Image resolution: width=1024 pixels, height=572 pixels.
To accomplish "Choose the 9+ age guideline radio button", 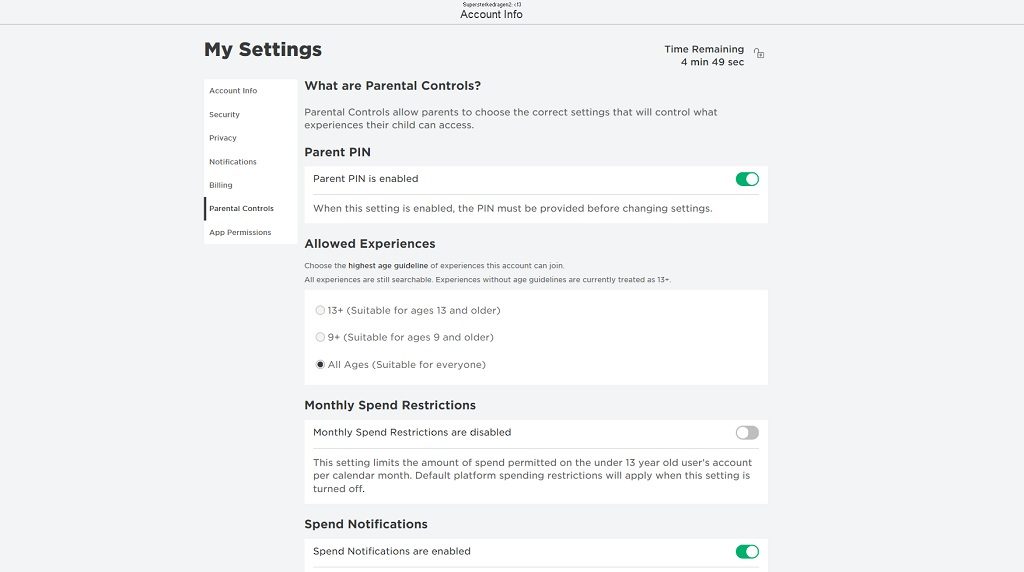I will coord(320,337).
